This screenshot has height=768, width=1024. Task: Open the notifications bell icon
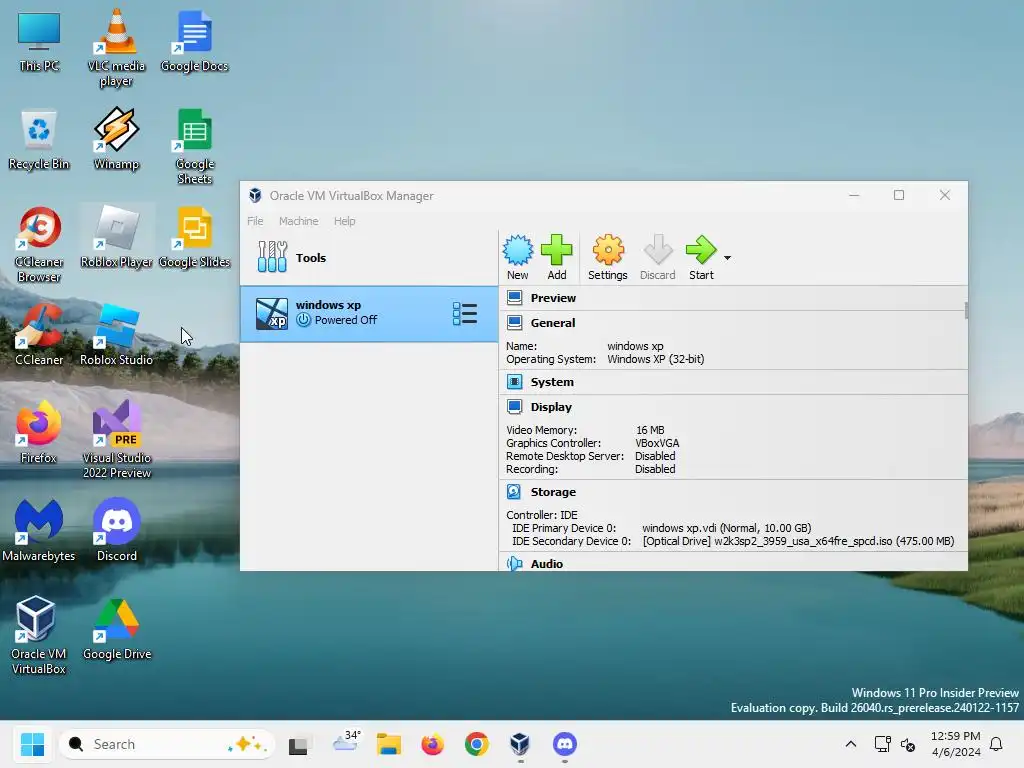pos(996,744)
